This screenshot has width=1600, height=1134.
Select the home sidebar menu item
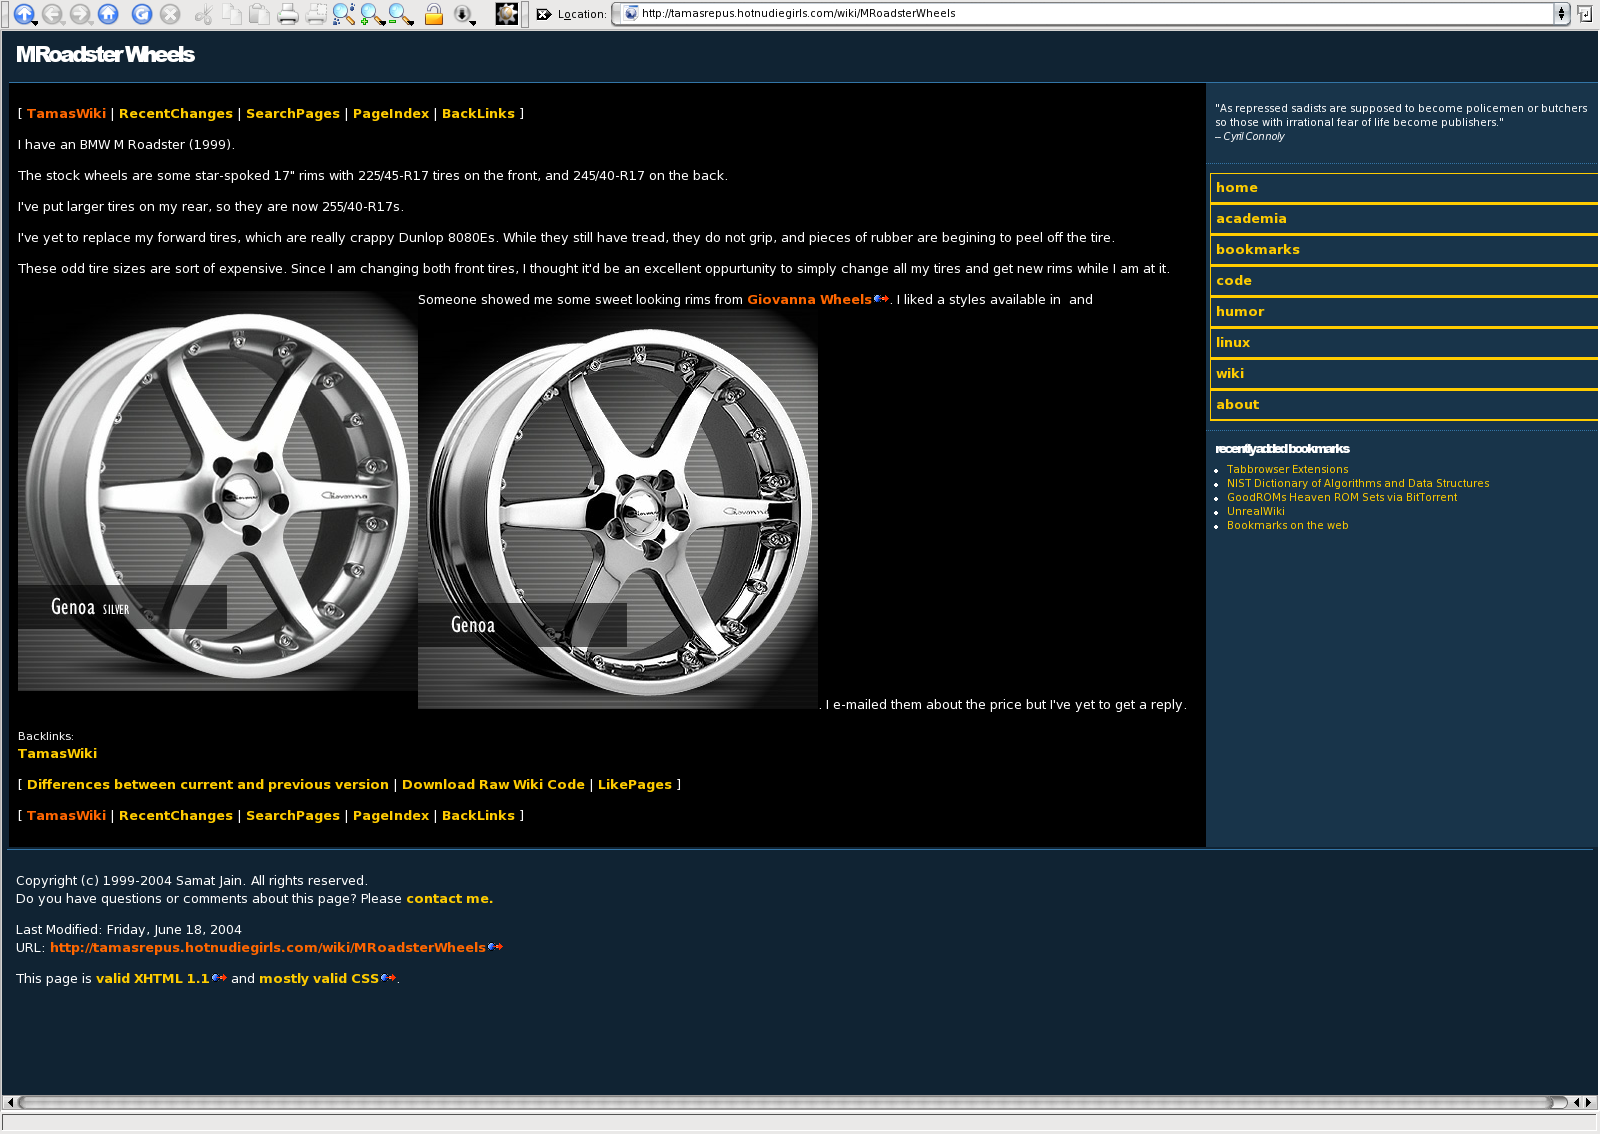(x=1404, y=188)
